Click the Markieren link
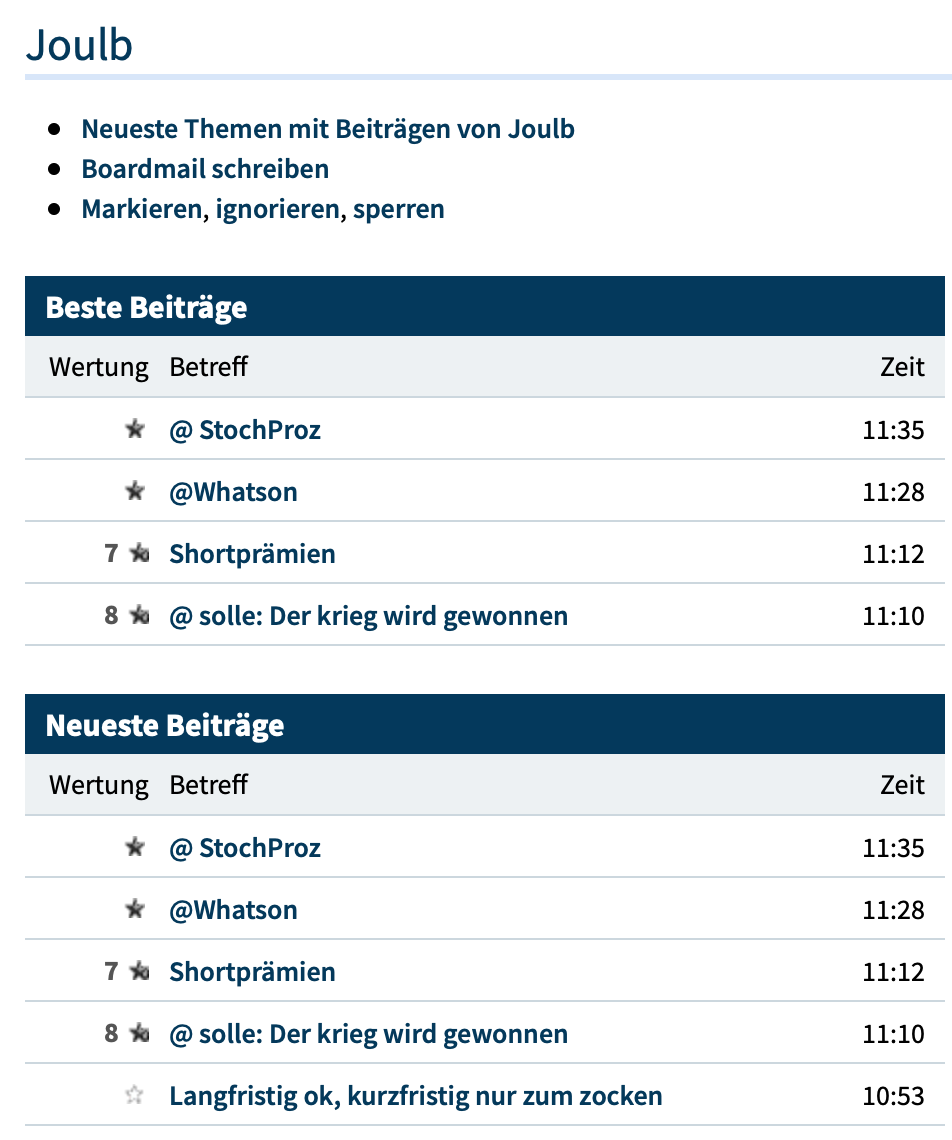This screenshot has width=952, height=1140. pyautogui.click(x=140, y=208)
